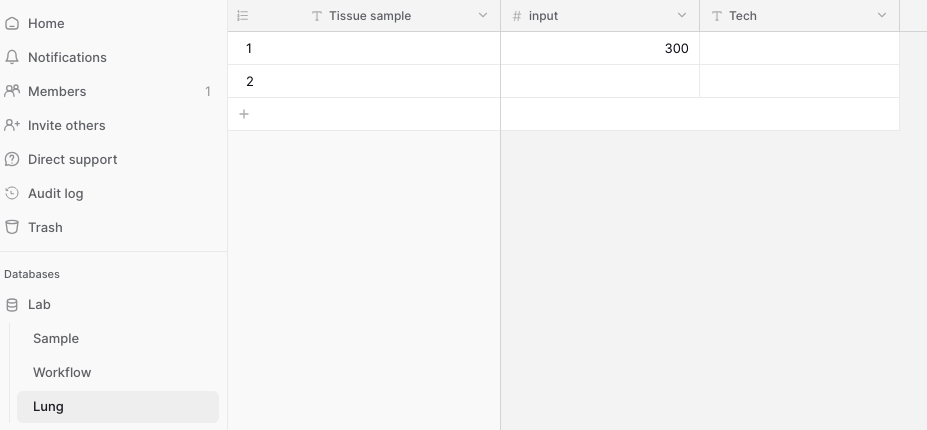The height and width of the screenshot is (430, 927).
Task: Click the Notifications bell icon
Action: [x=12, y=57]
